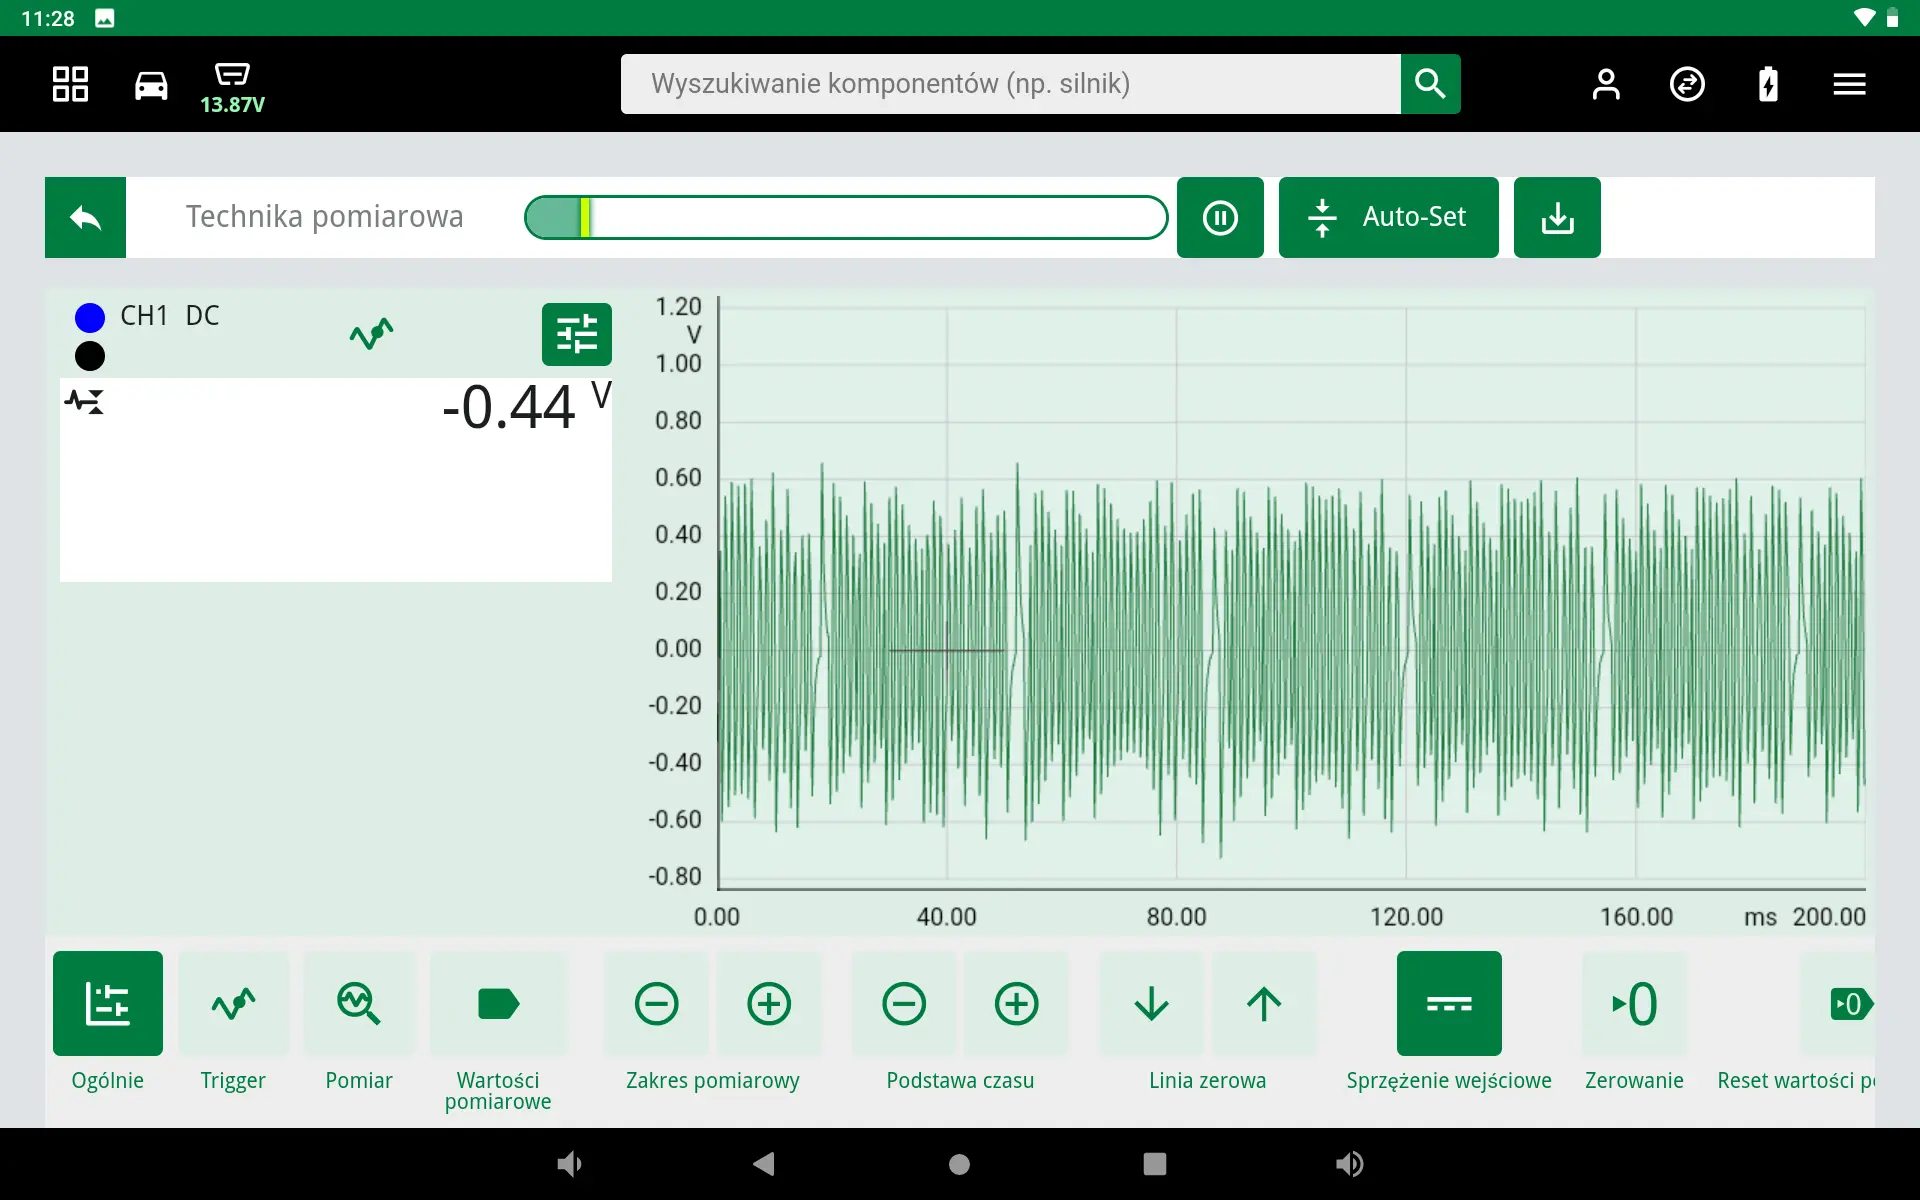1920x1200 pixels.
Task: Open CH1 channel settings sliders icon
Action: [577, 334]
